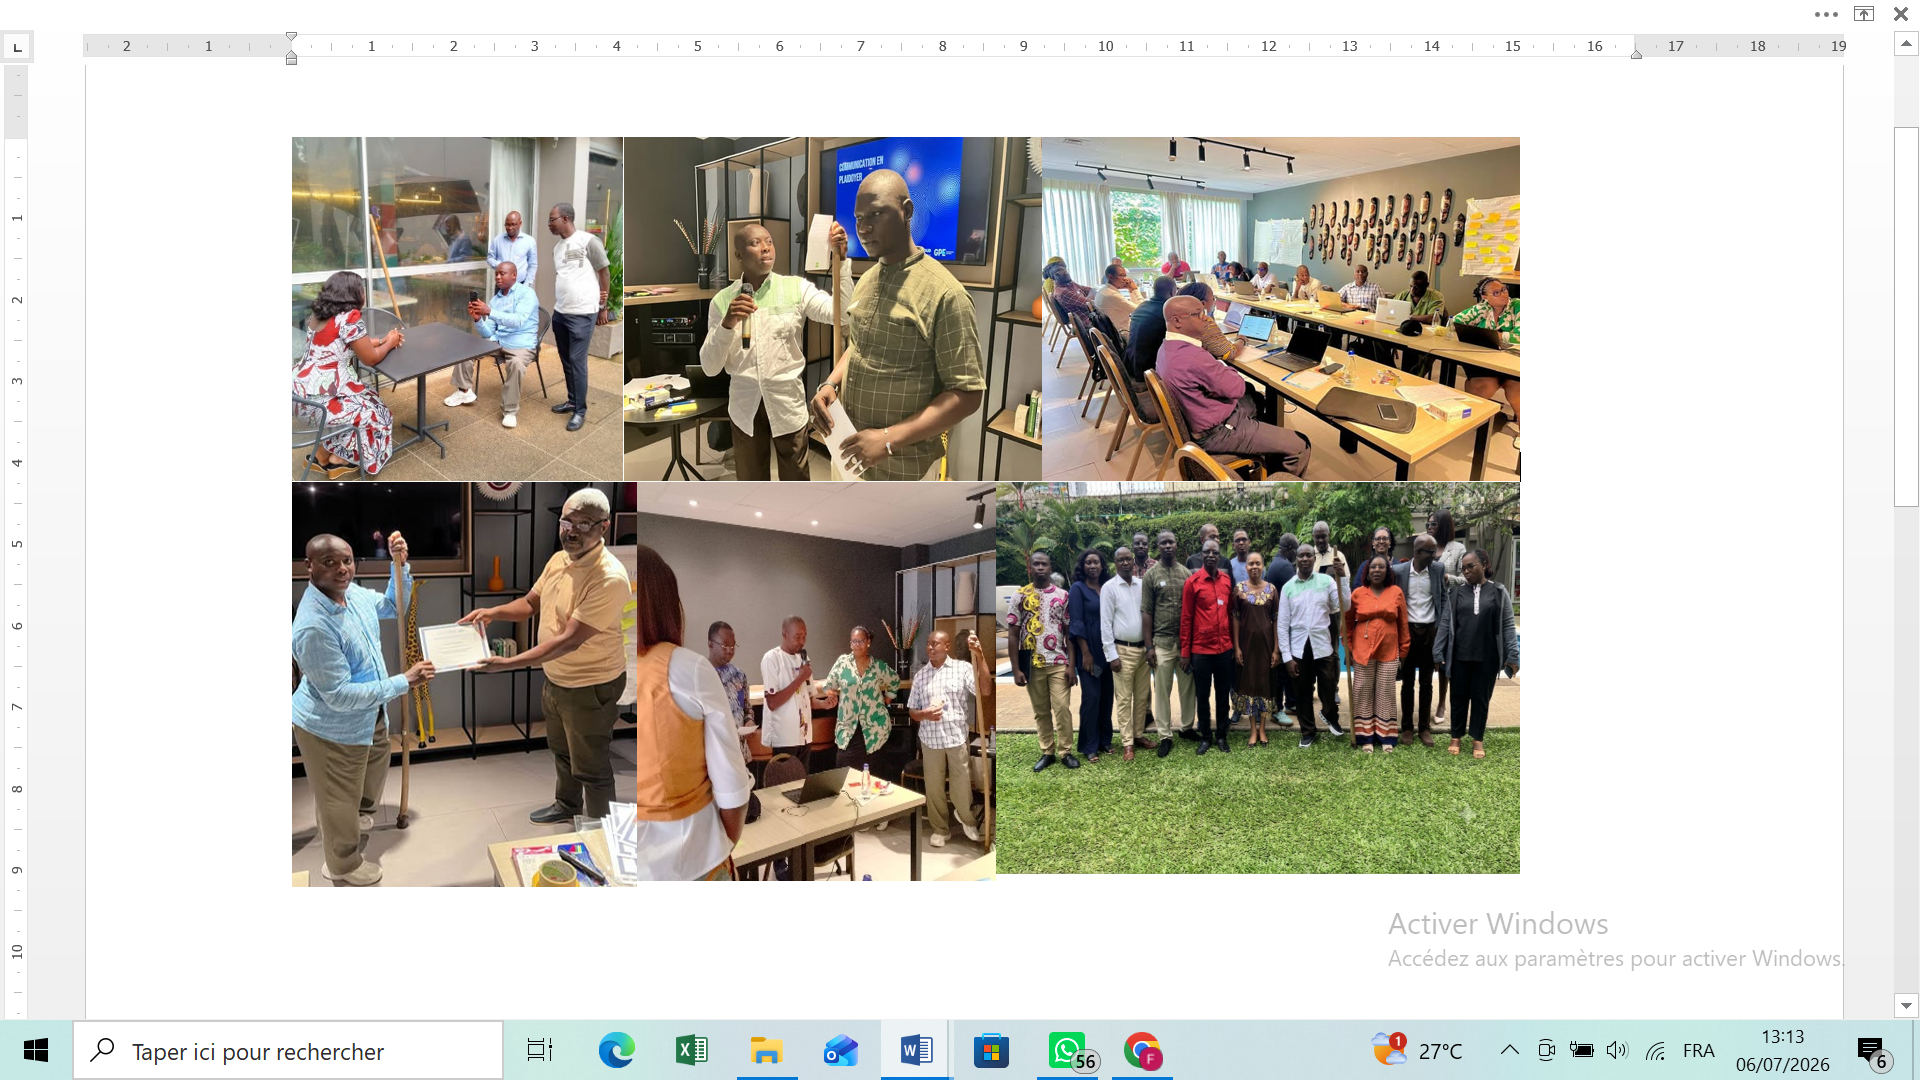Click the vertical scrollbar thumb
The height and width of the screenshot is (1080, 1920).
tap(1906, 317)
